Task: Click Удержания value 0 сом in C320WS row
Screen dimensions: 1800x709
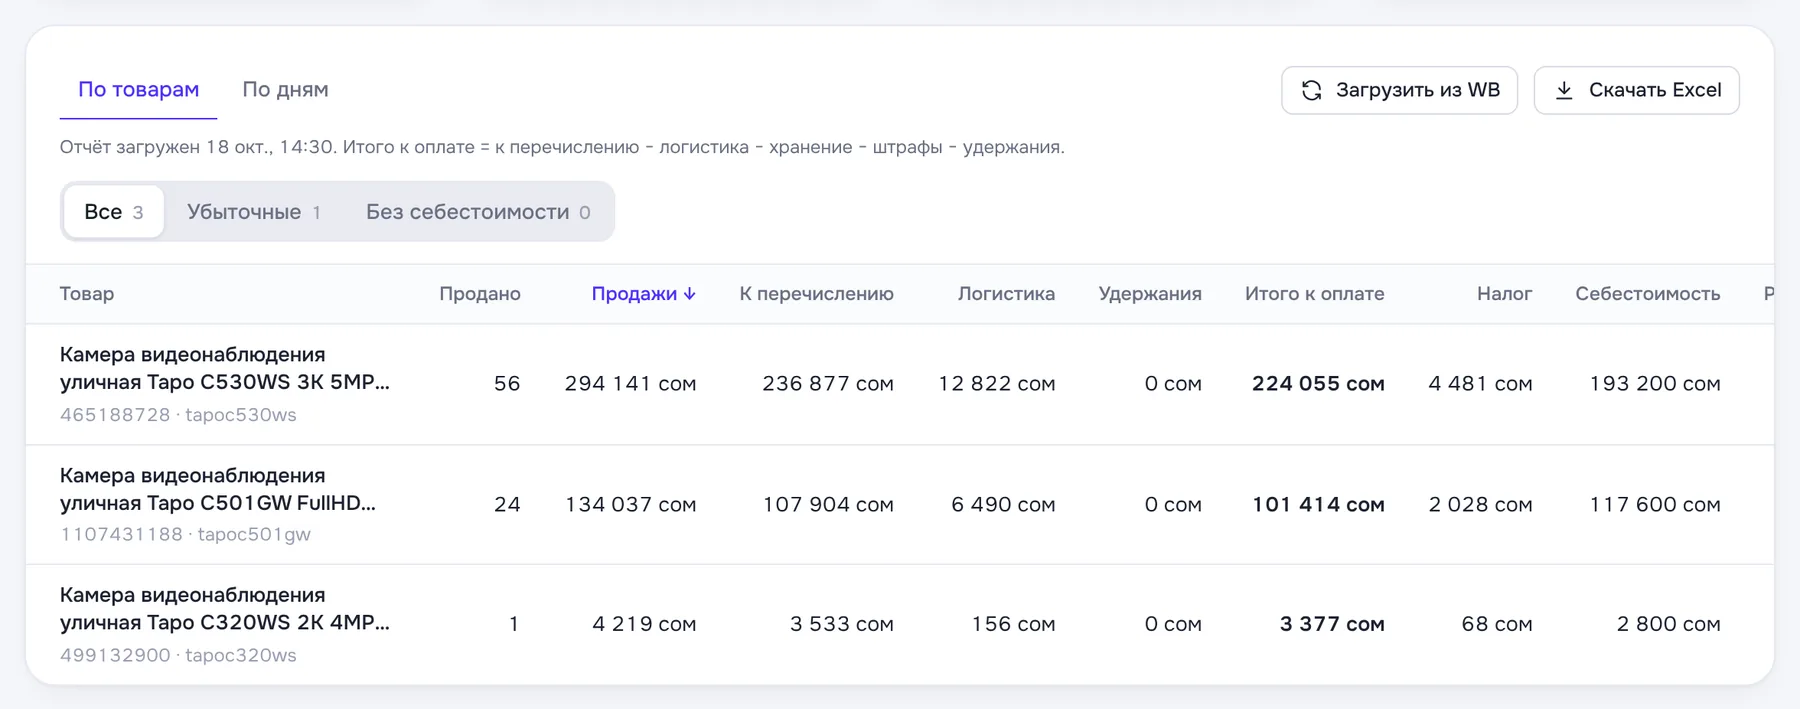Action: coord(1173,624)
